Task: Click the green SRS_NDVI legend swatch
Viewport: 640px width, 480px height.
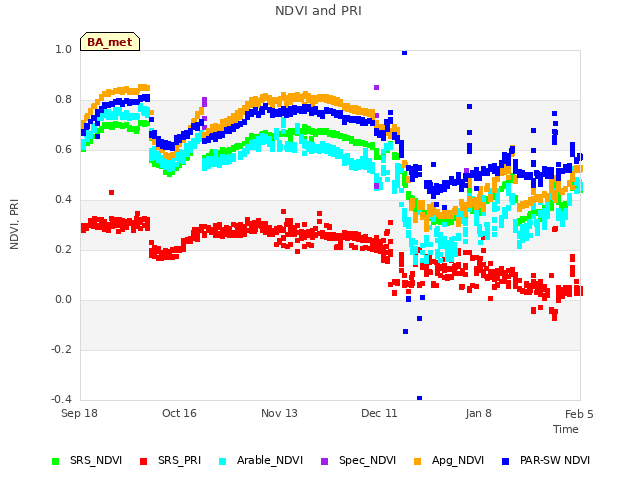Action: (x=56, y=461)
